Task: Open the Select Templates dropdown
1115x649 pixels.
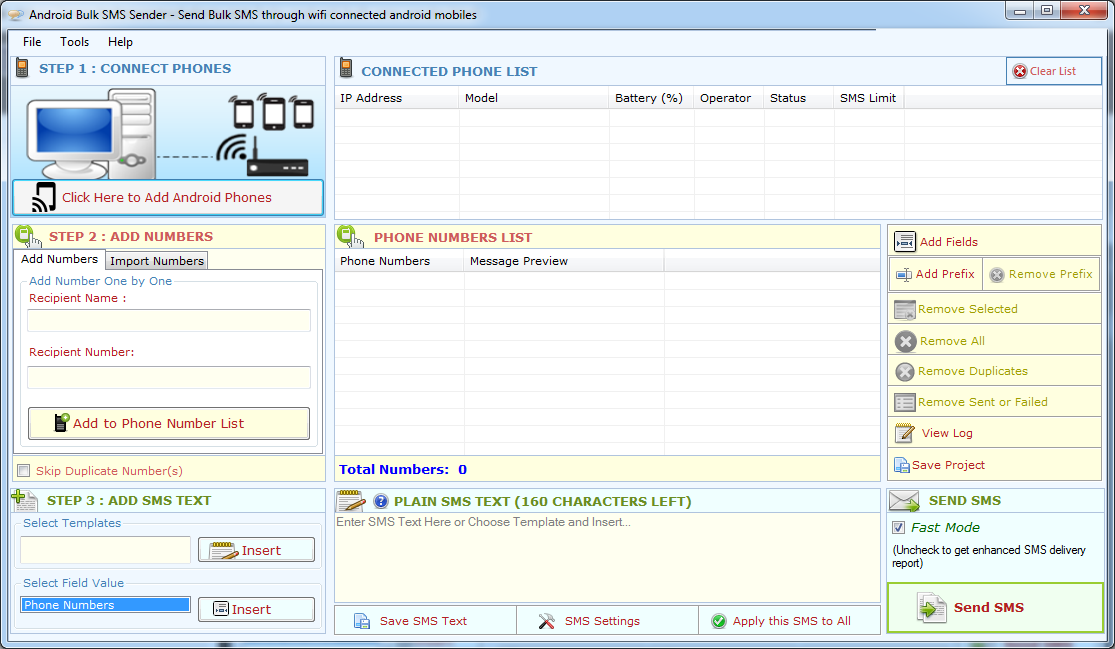Action: [105, 550]
